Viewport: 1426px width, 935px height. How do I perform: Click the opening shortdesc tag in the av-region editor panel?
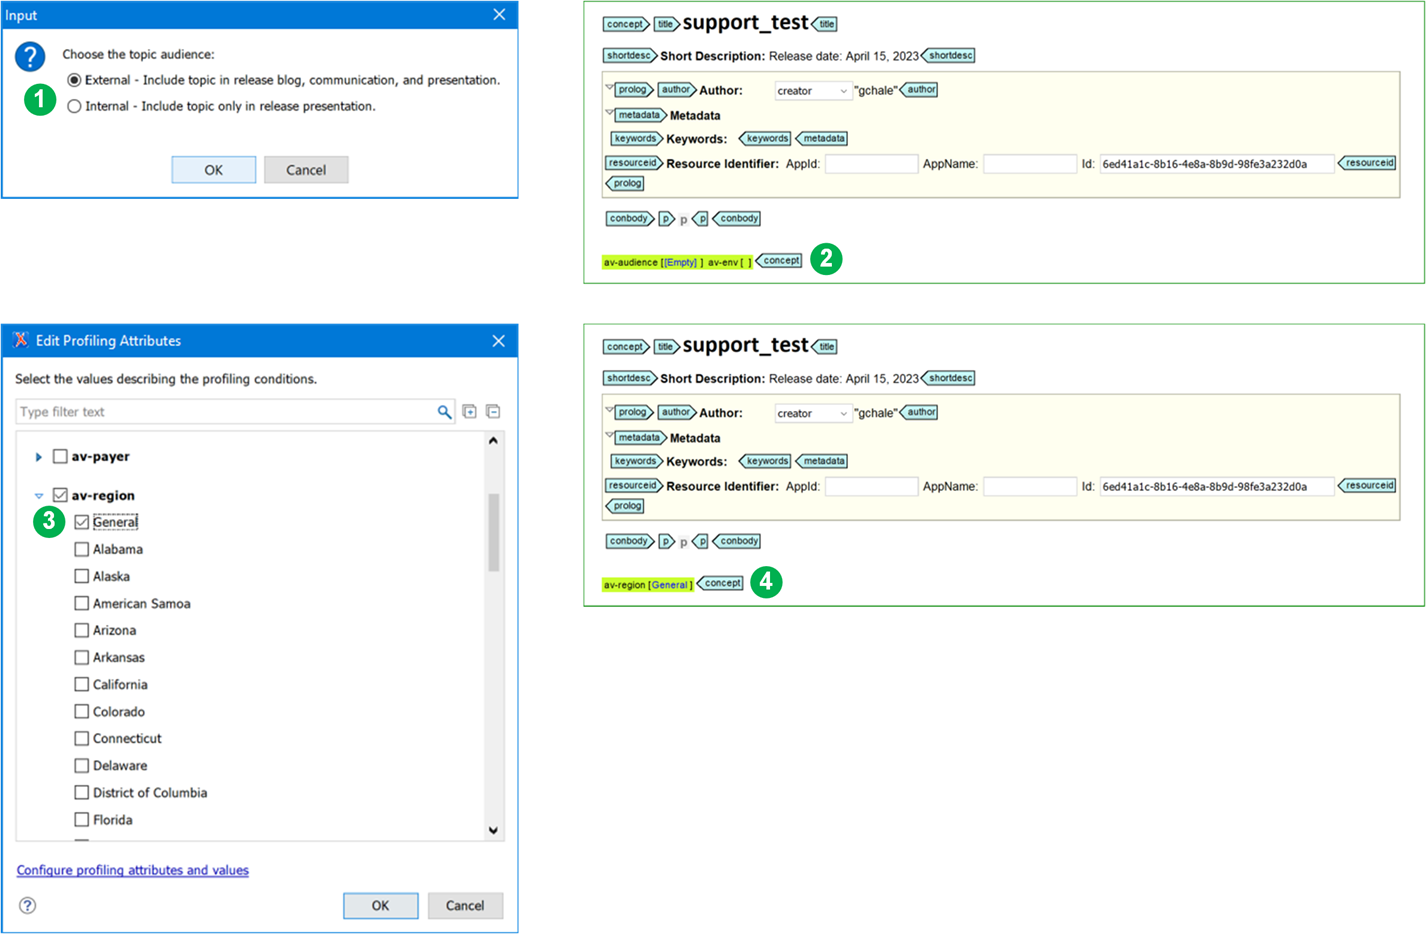629,378
